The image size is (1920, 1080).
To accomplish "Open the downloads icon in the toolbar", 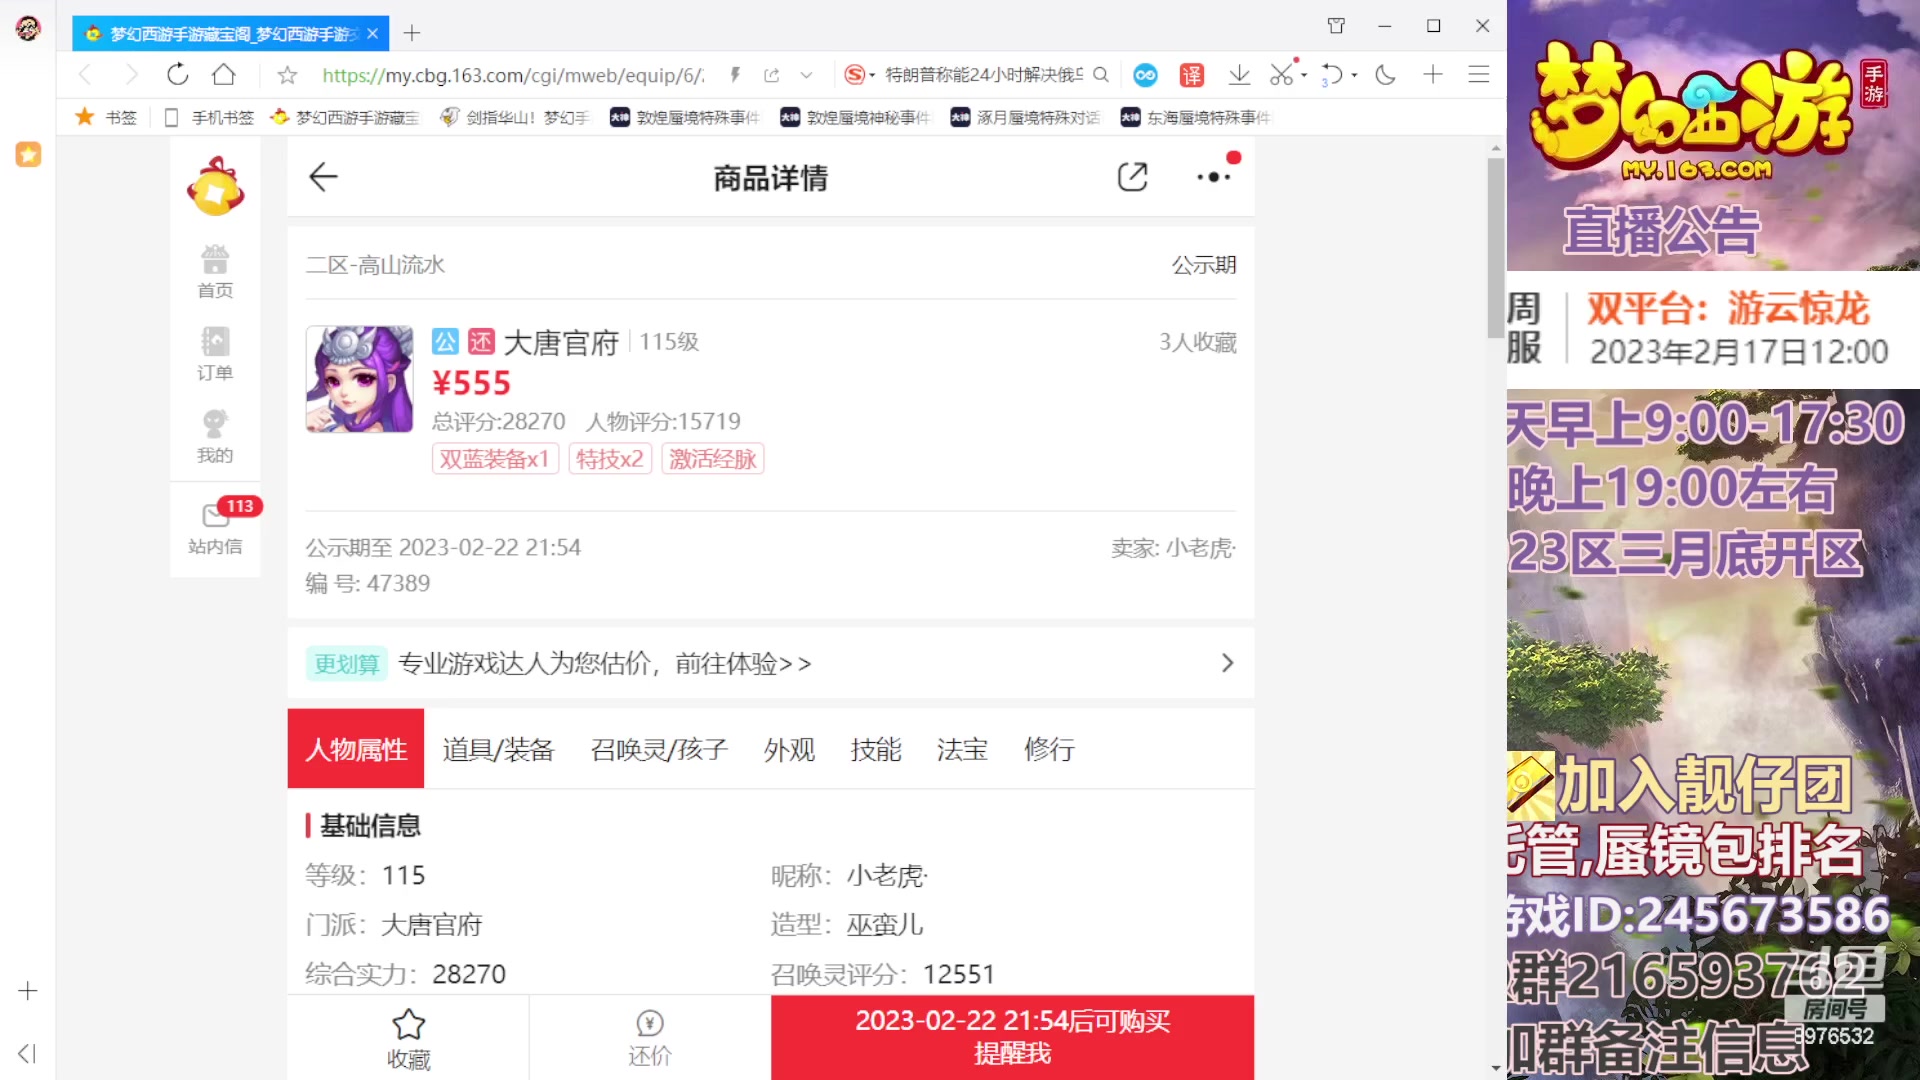I will pos(1239,74).
